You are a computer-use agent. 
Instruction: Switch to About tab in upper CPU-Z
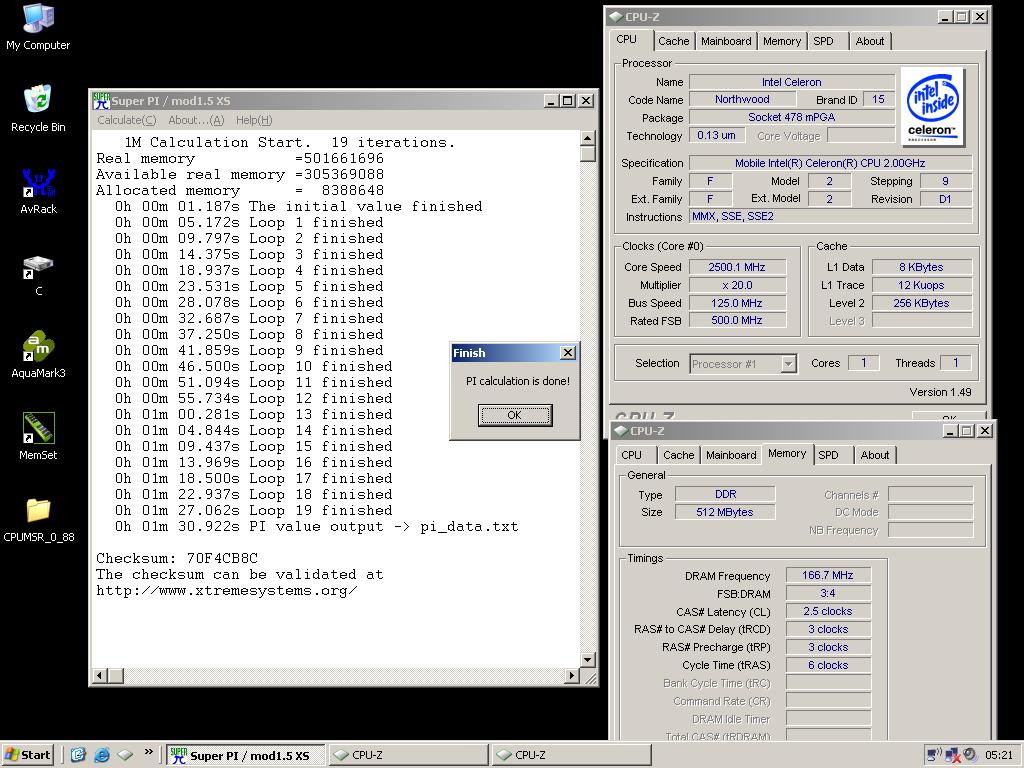point(870,41)
